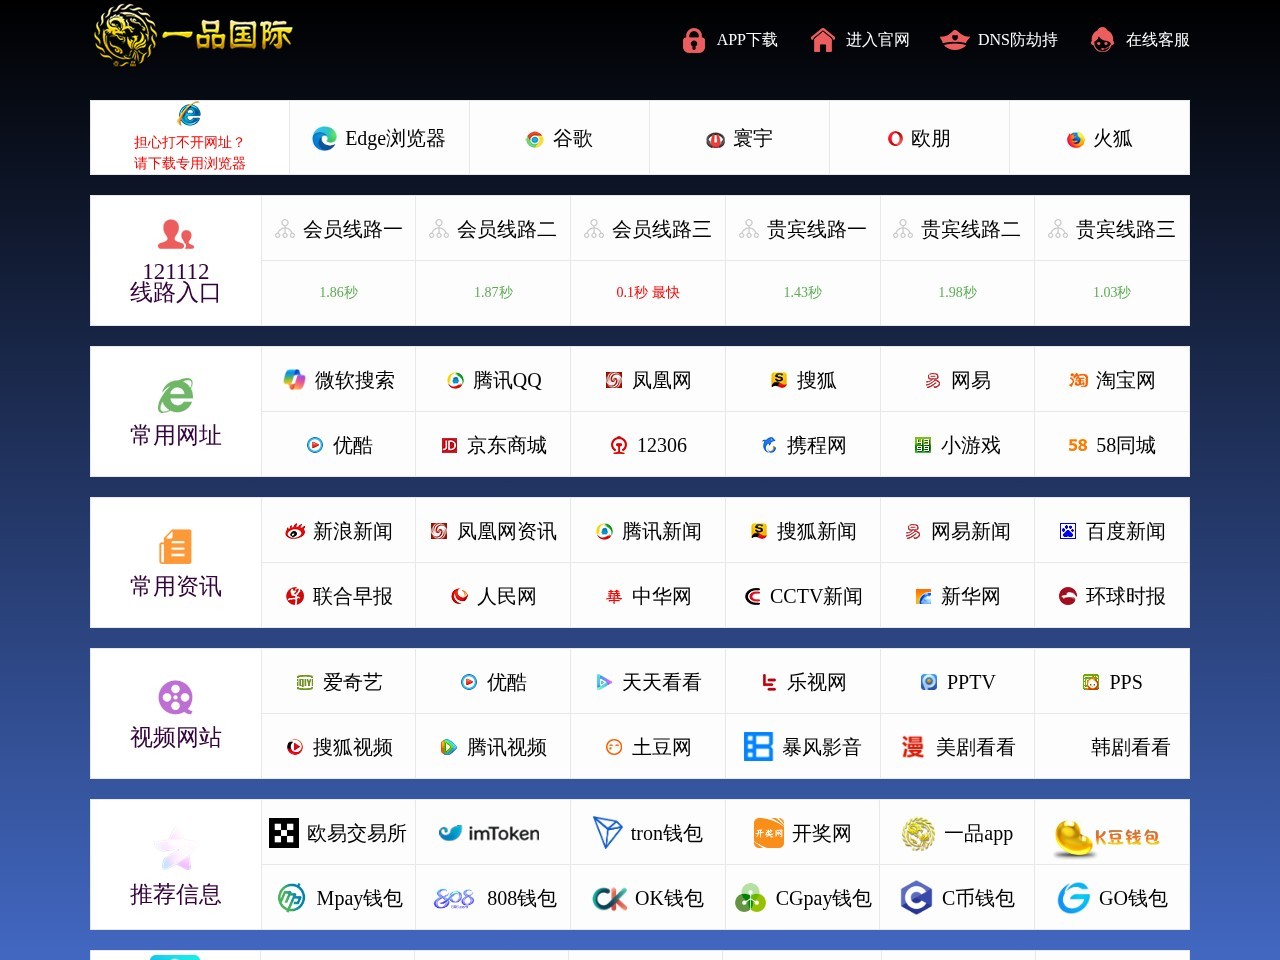Click the 京东商城 JD icon
Image resolution: width=1280 pixels, height=960 pixels.
450,446
